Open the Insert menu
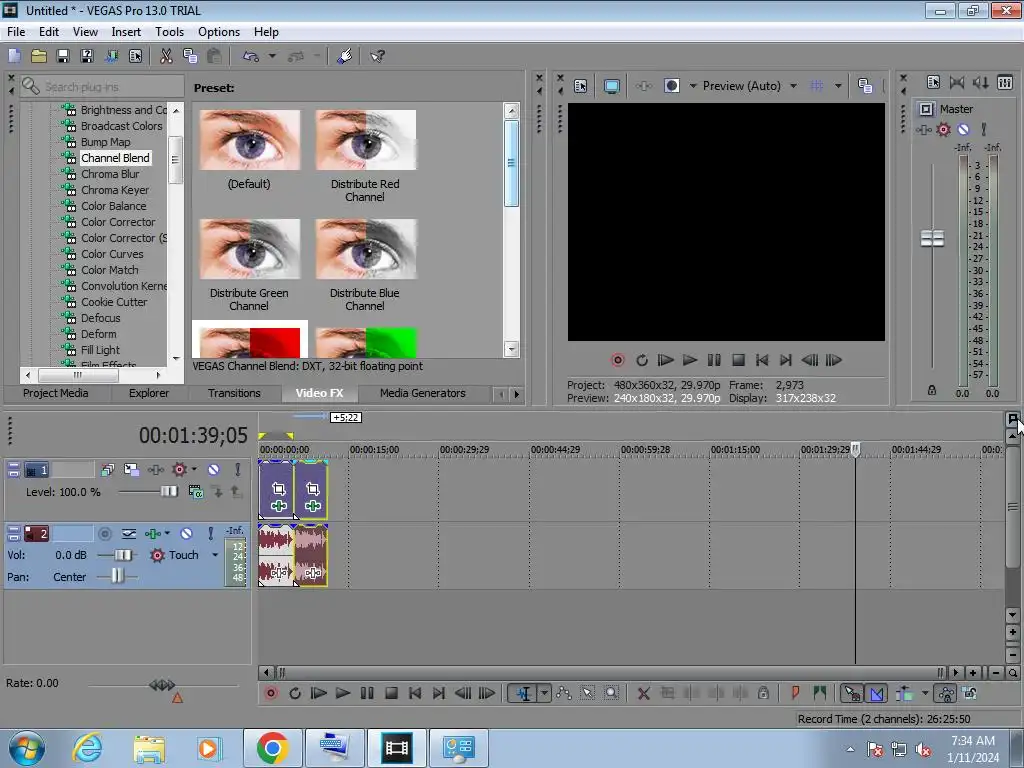The image size is (1024, 768). [126, 31]
